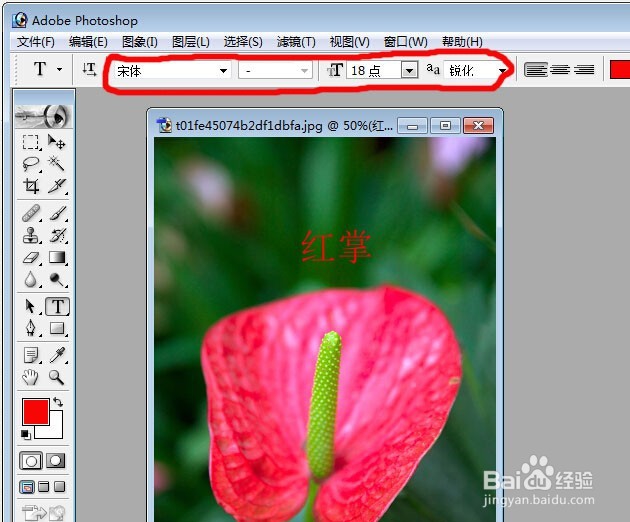Open the 窗口(W) menu
This screenshot has width=630, height=522.
pos(406,41)
